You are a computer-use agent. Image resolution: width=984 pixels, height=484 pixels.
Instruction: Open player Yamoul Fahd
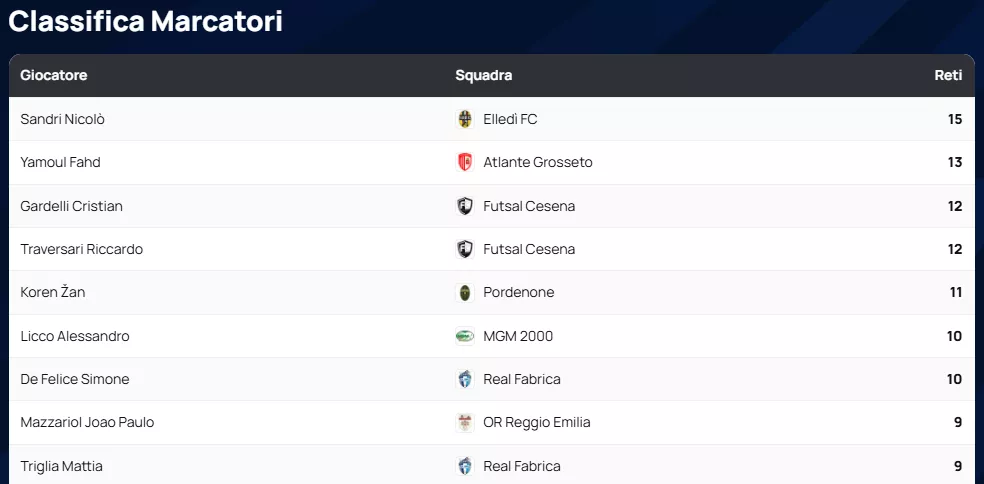[61, 162]
